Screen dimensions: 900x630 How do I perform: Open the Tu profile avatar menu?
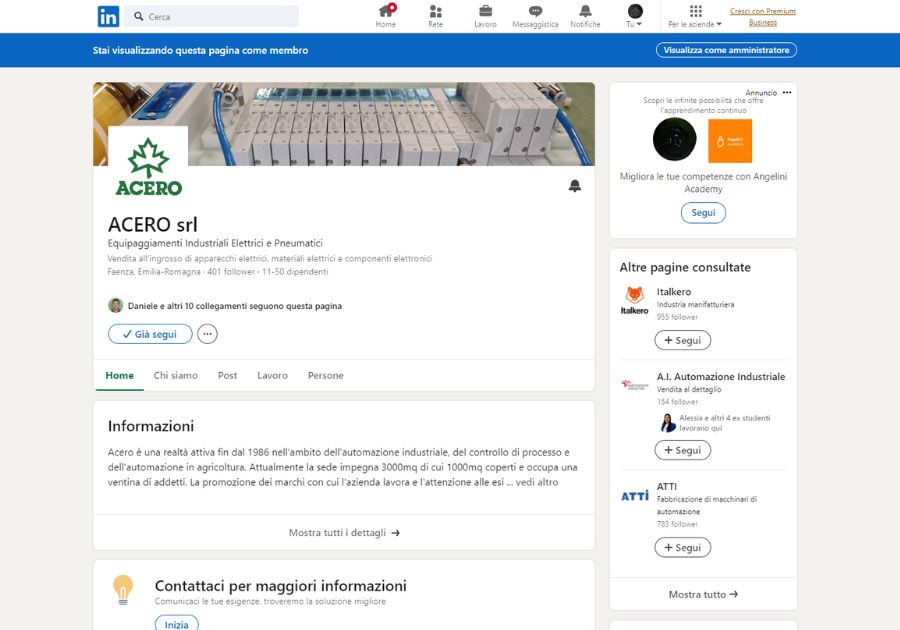coord(635,11)
